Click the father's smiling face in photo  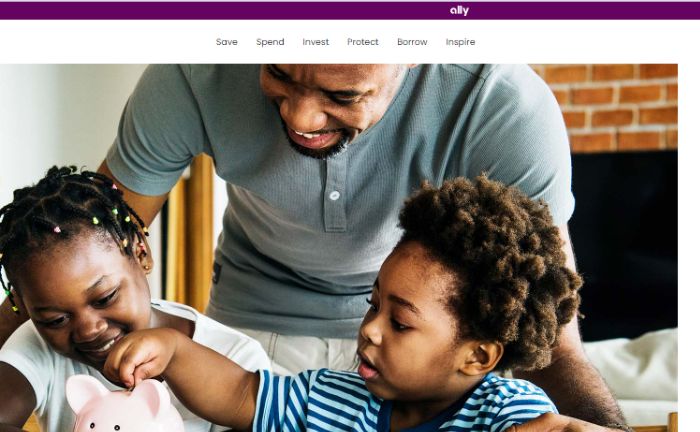pyautogui.click(x=331, y=107)
